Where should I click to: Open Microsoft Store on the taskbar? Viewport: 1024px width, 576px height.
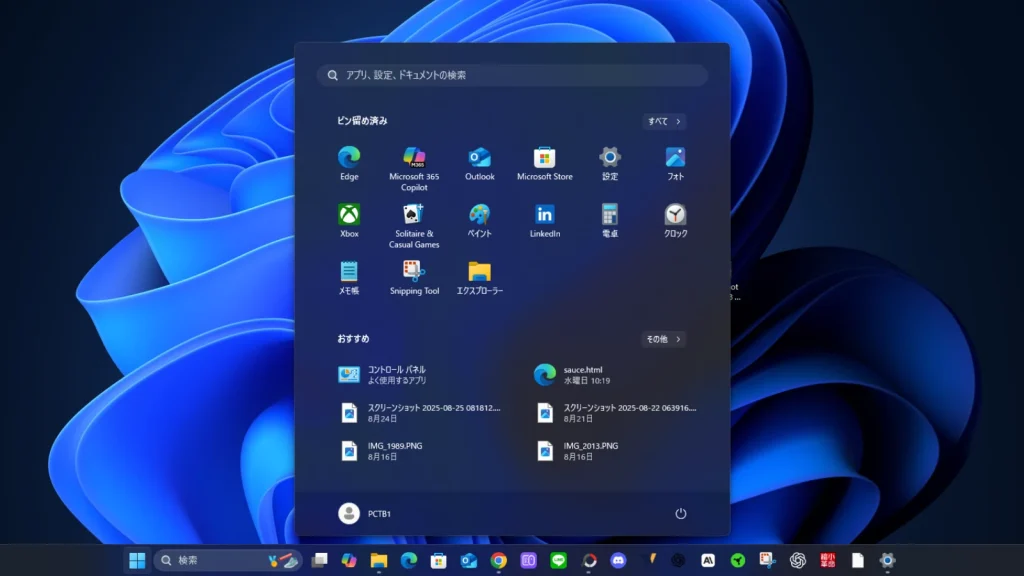coord(439,560)
